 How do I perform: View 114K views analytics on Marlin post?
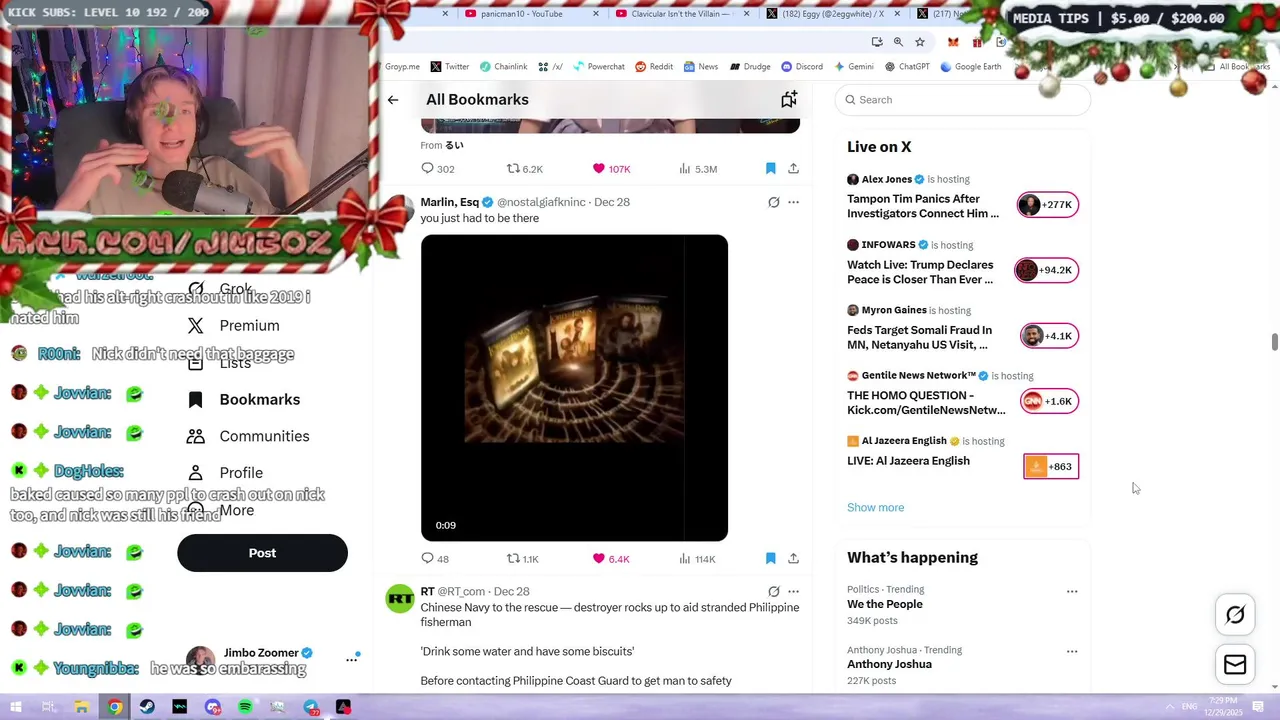697,559
